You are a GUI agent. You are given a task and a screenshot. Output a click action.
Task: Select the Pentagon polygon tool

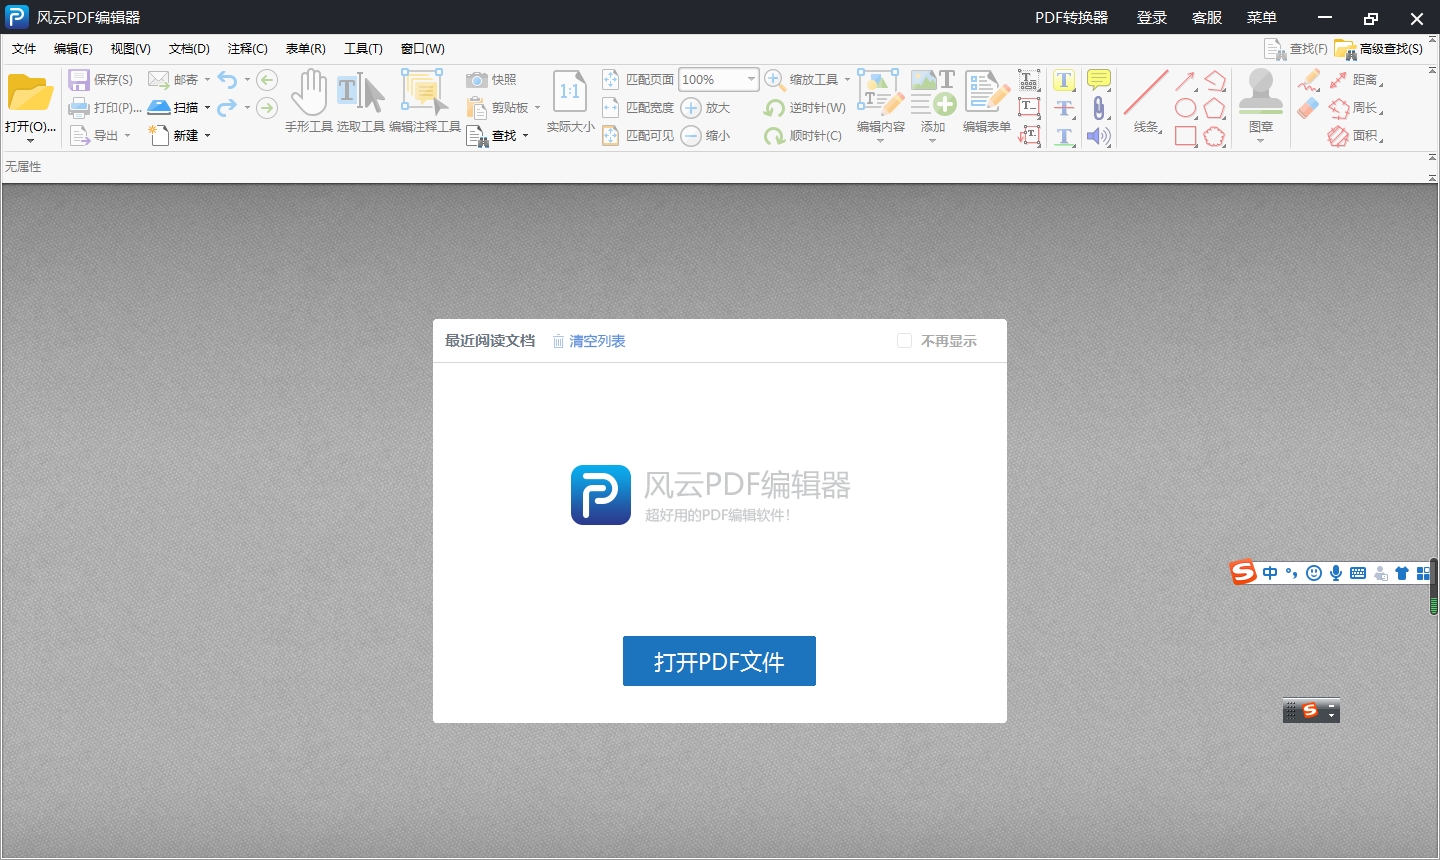click(x=1215, y=108)
